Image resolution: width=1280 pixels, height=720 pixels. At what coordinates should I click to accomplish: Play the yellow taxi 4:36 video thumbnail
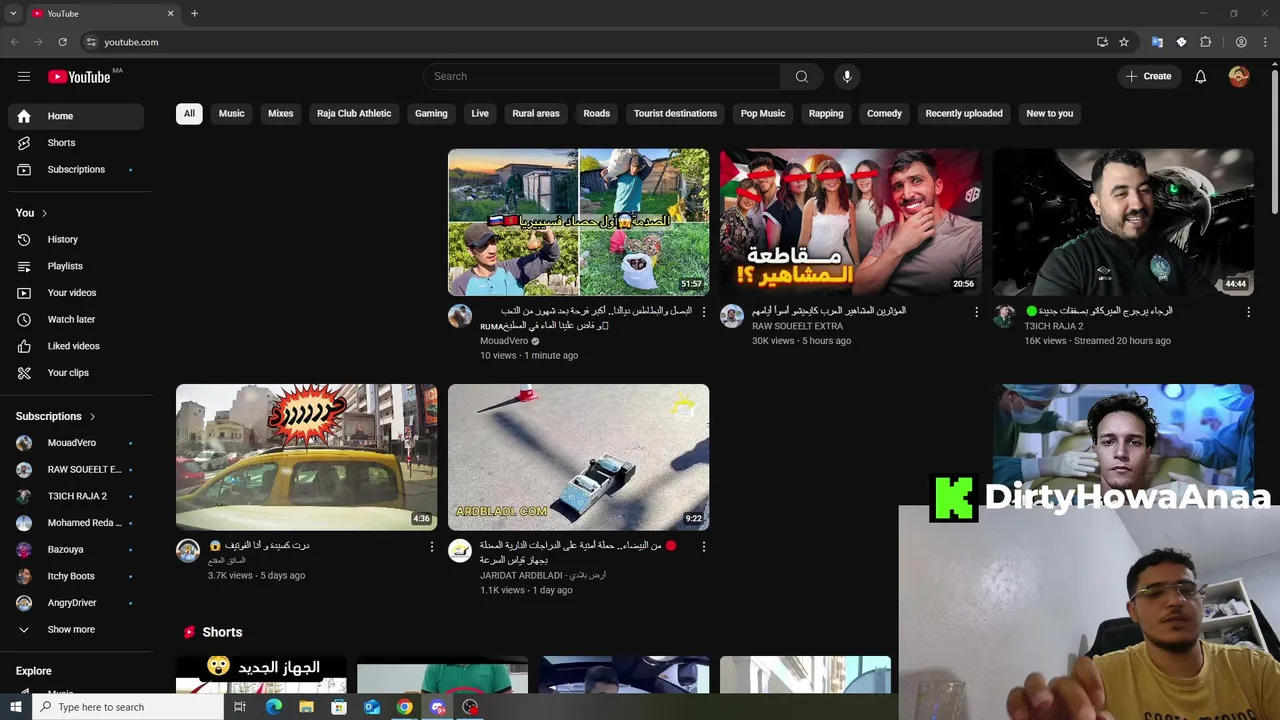pos(306,457)
